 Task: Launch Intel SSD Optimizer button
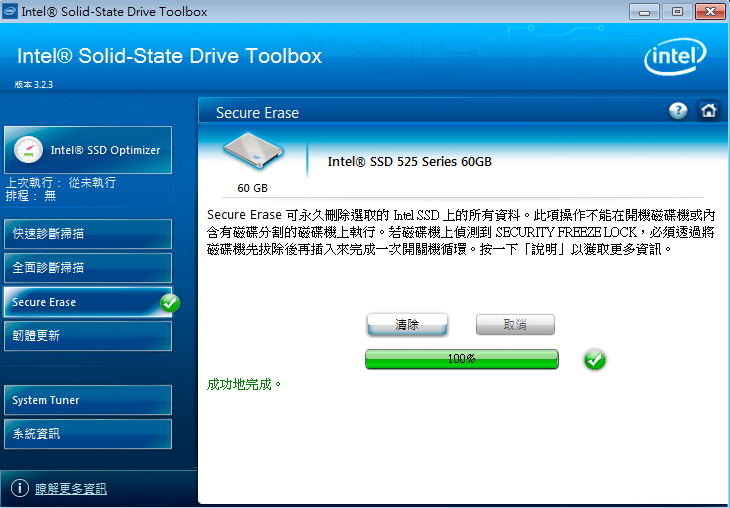[88, 150]
